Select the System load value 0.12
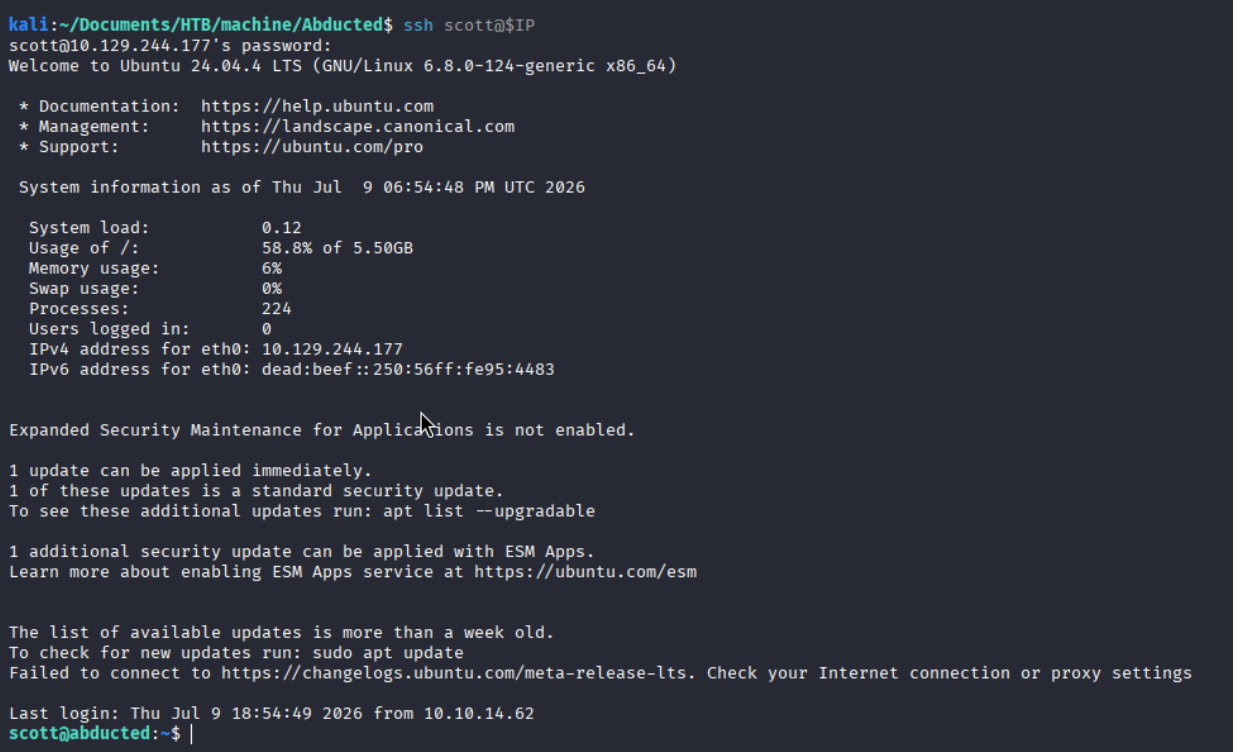This screenshot has height=752, width=1233. point(281,228)
